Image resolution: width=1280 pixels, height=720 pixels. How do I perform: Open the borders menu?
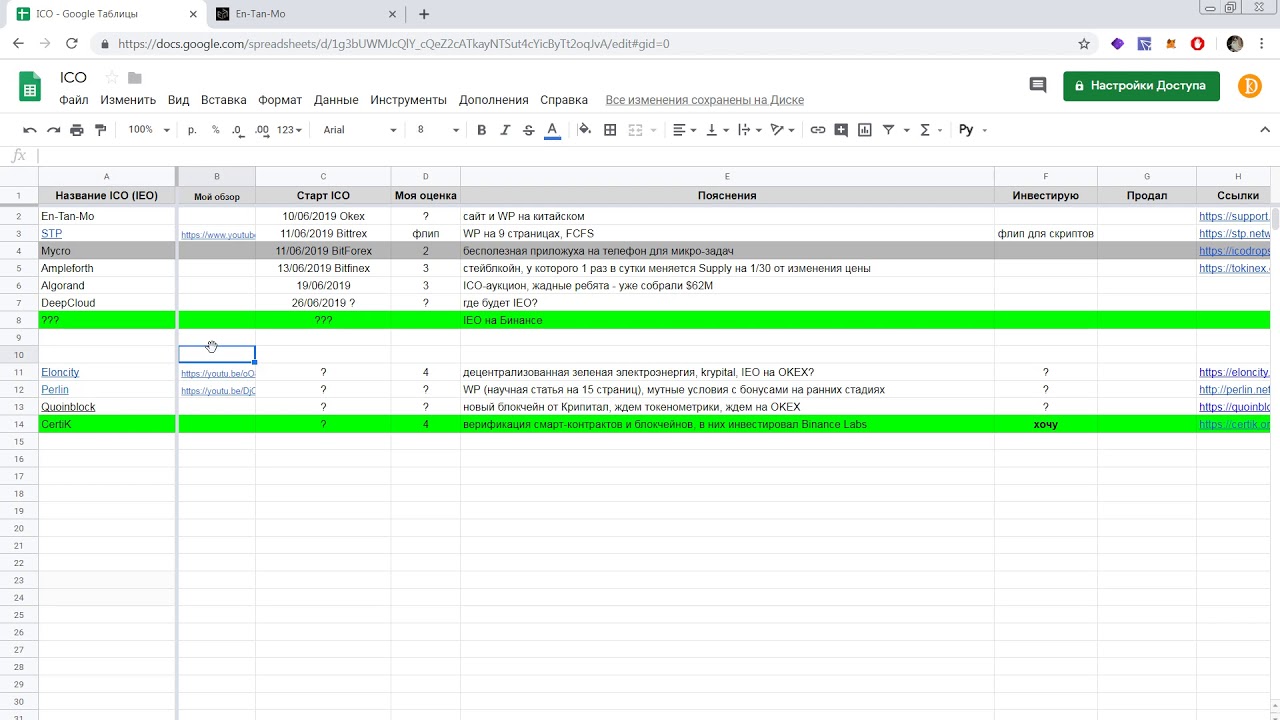pos(610,130)
